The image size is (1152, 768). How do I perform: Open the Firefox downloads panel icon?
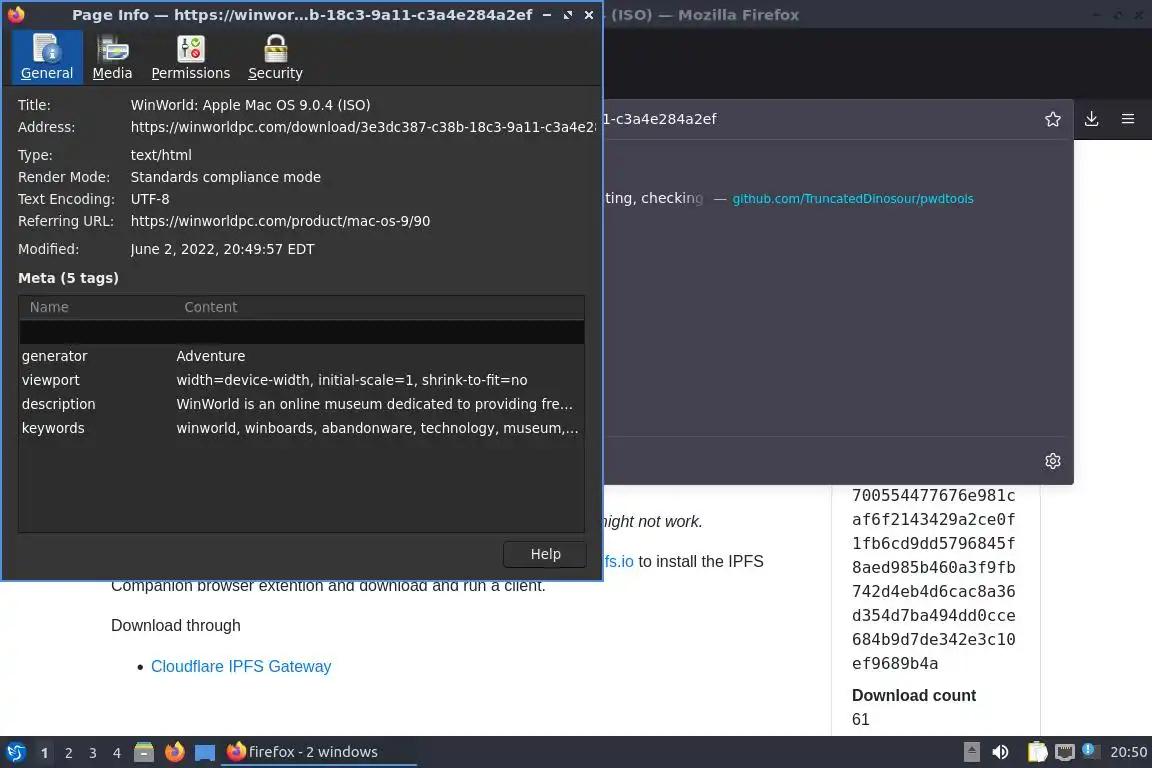(1092, 119)
